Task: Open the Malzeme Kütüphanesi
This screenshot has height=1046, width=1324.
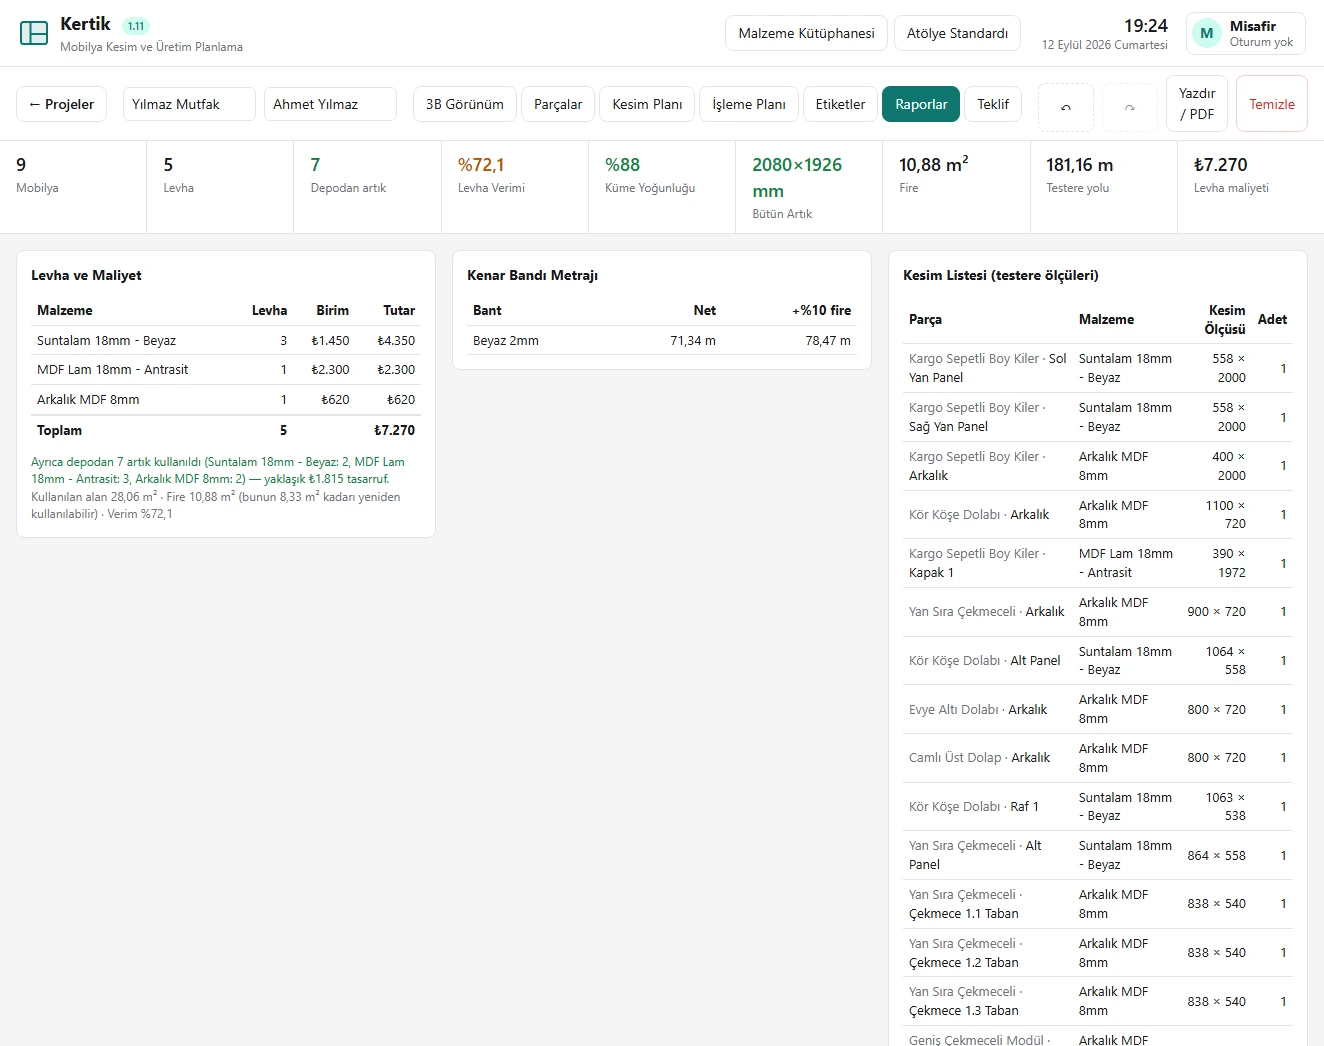Action: point(806,33)
